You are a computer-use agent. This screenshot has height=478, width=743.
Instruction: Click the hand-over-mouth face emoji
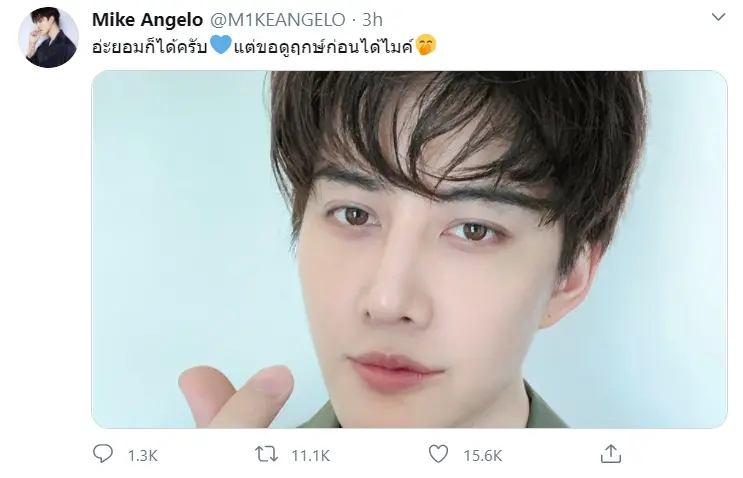(x=426, y=45)
